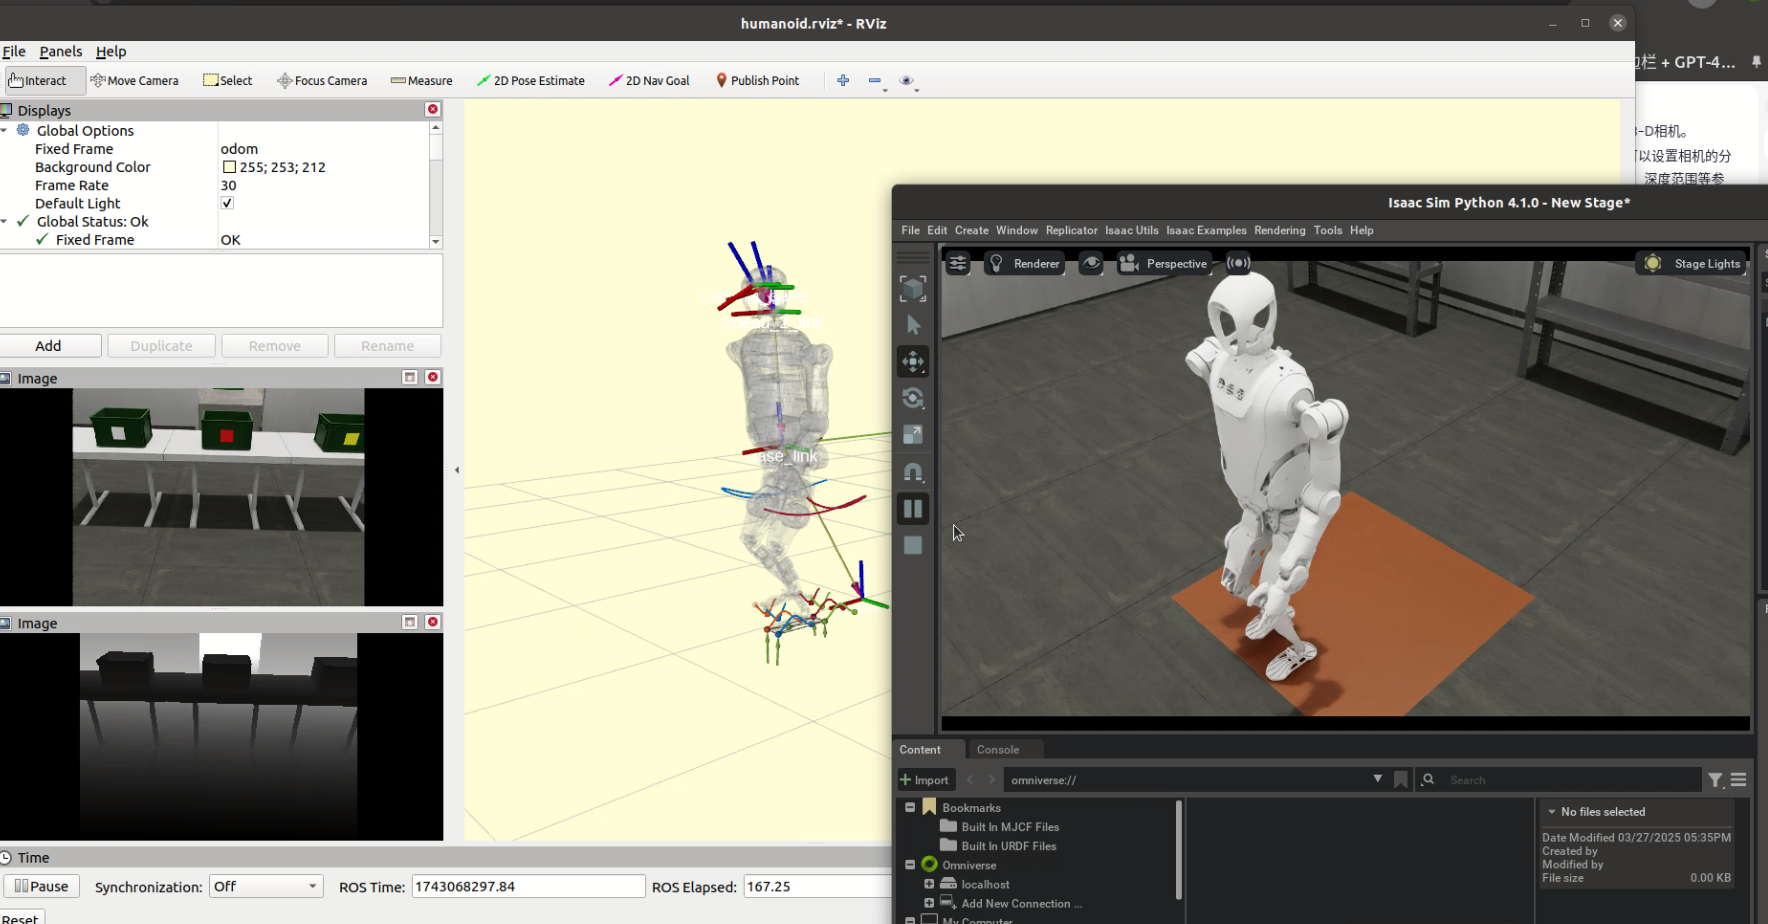Open the Stage Lights dropdown
The width and height of the screenshot is (1768, 924).
pos(1693,263)
